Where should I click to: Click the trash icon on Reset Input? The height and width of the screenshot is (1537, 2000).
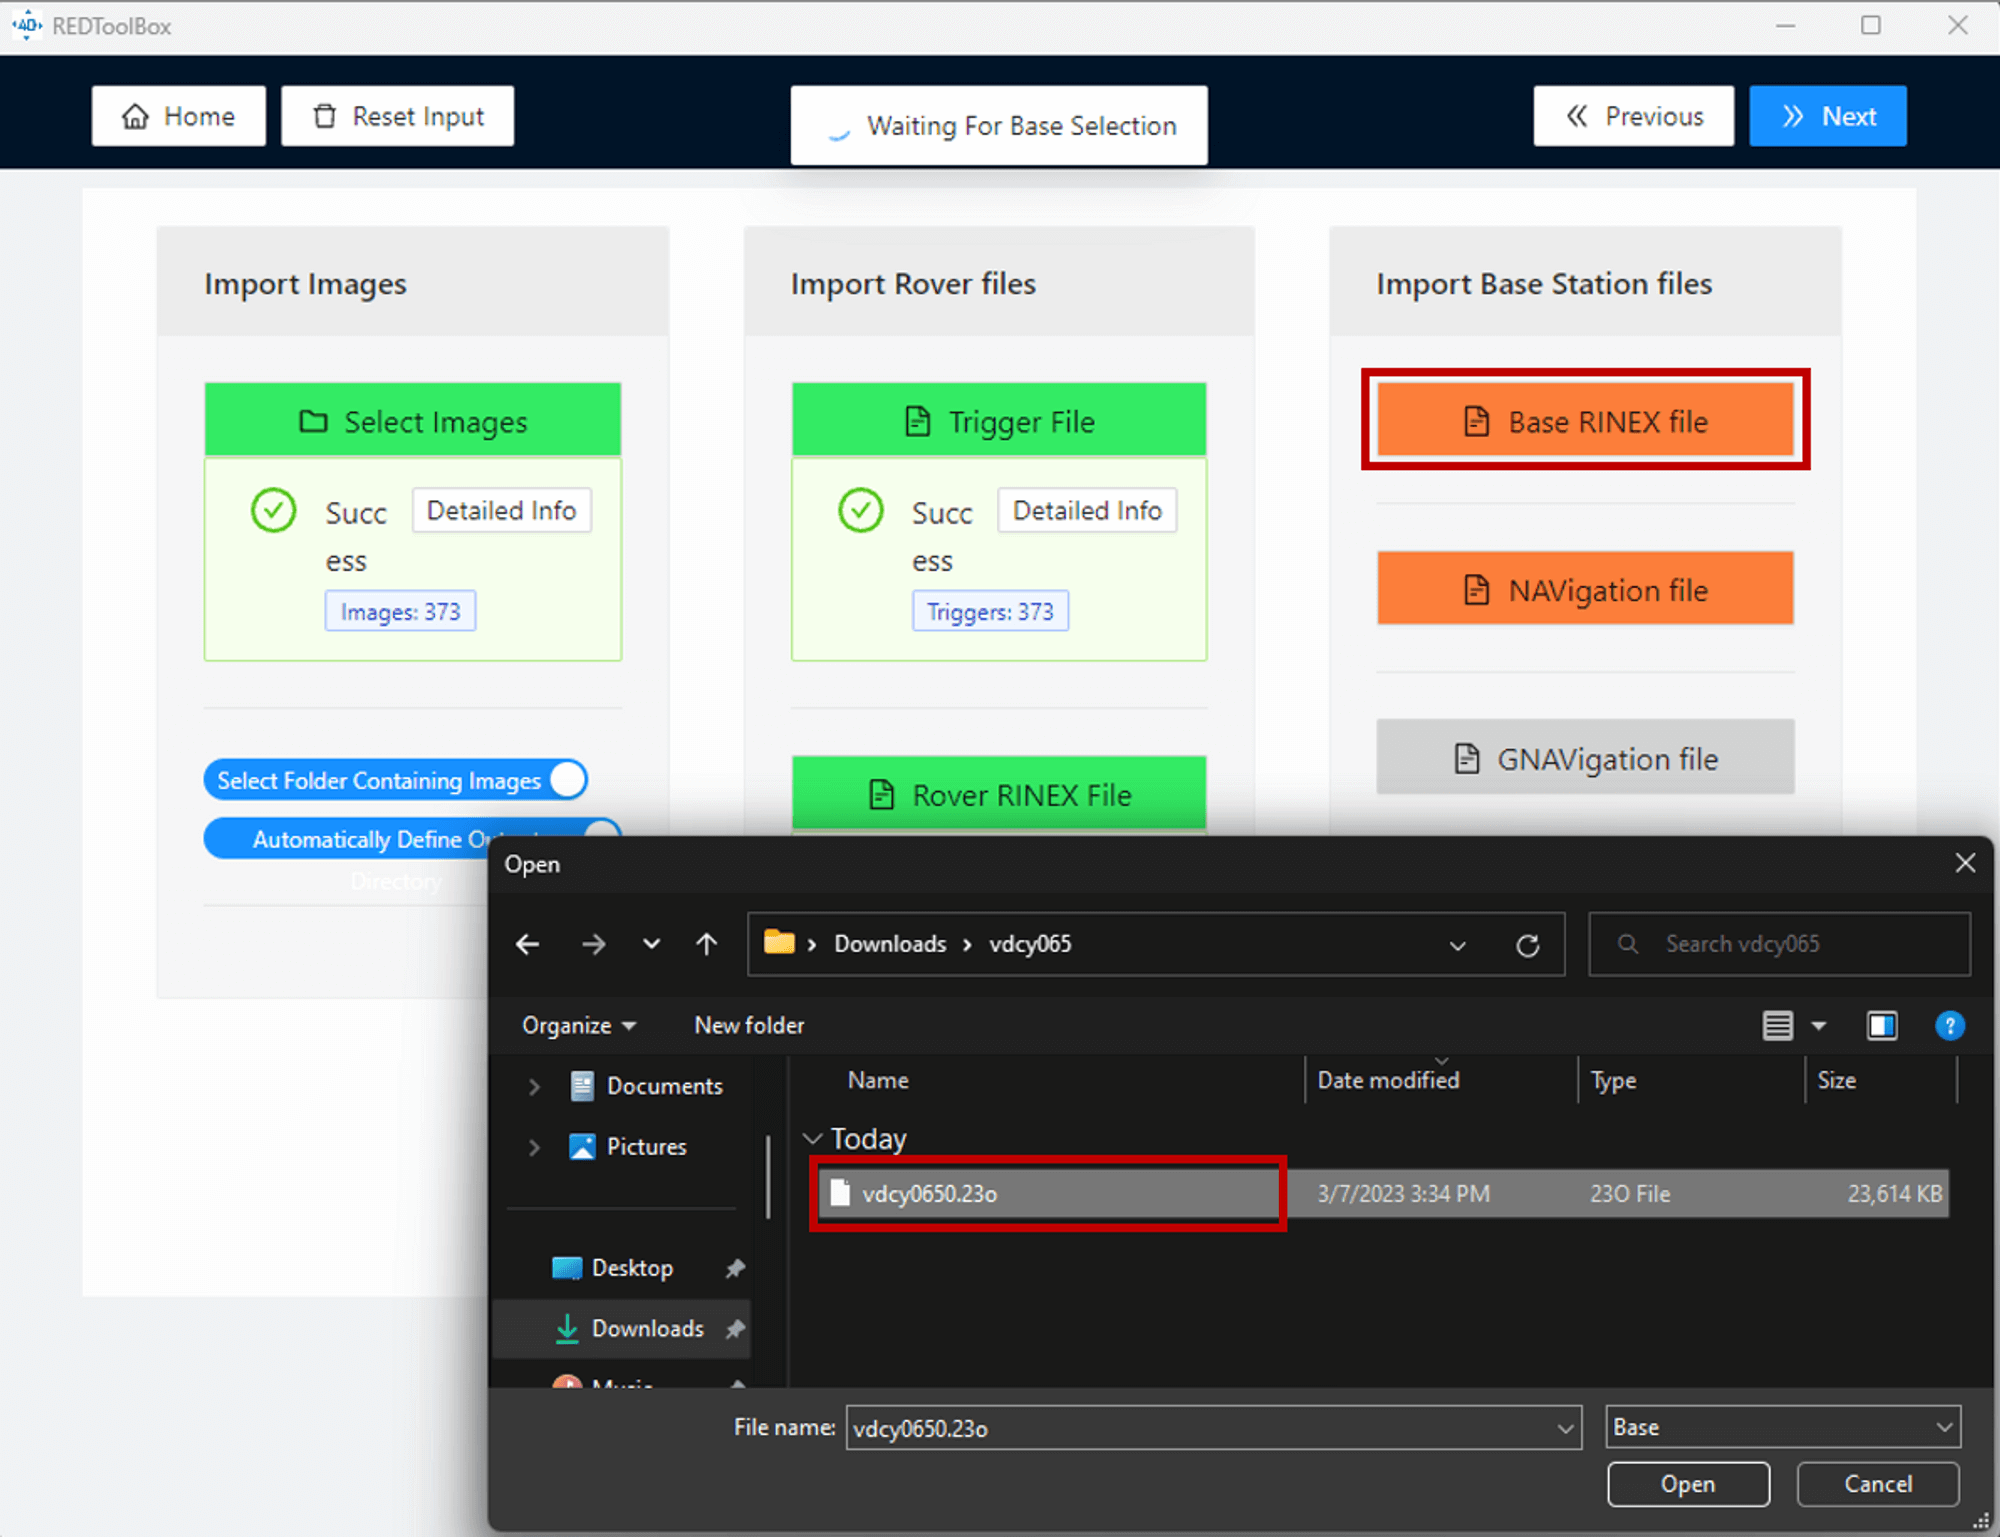point(324,115)
